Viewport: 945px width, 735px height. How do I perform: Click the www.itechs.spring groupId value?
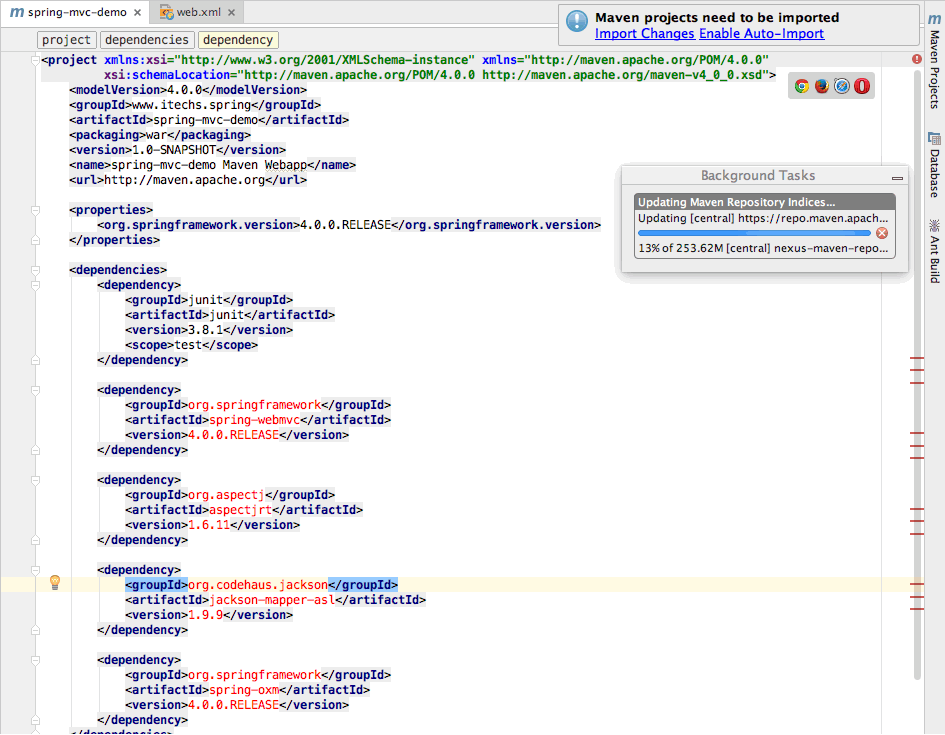coord(192,105)
